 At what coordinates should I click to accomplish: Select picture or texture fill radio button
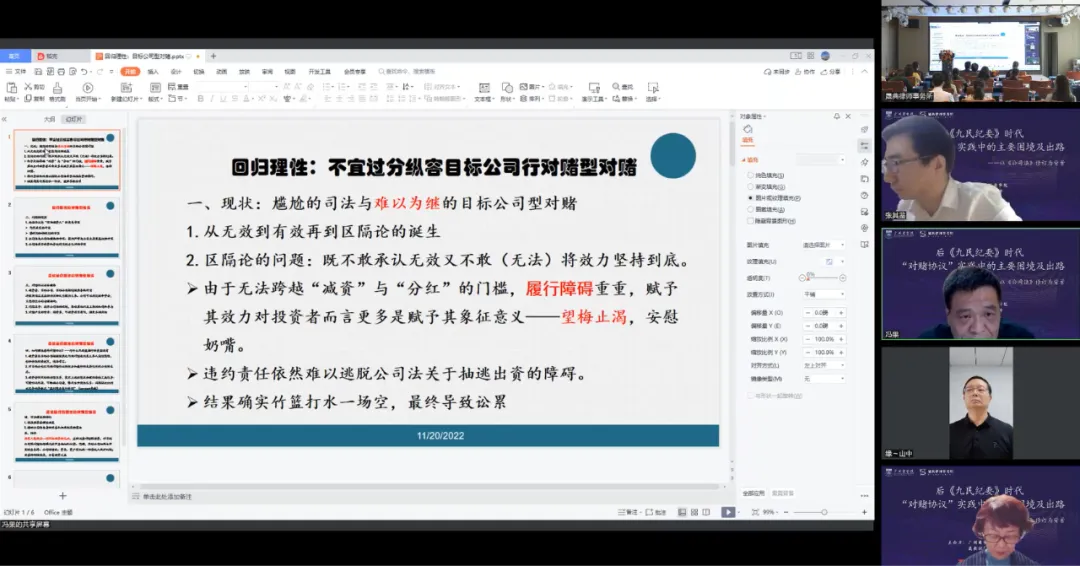(x=750, y=198)
